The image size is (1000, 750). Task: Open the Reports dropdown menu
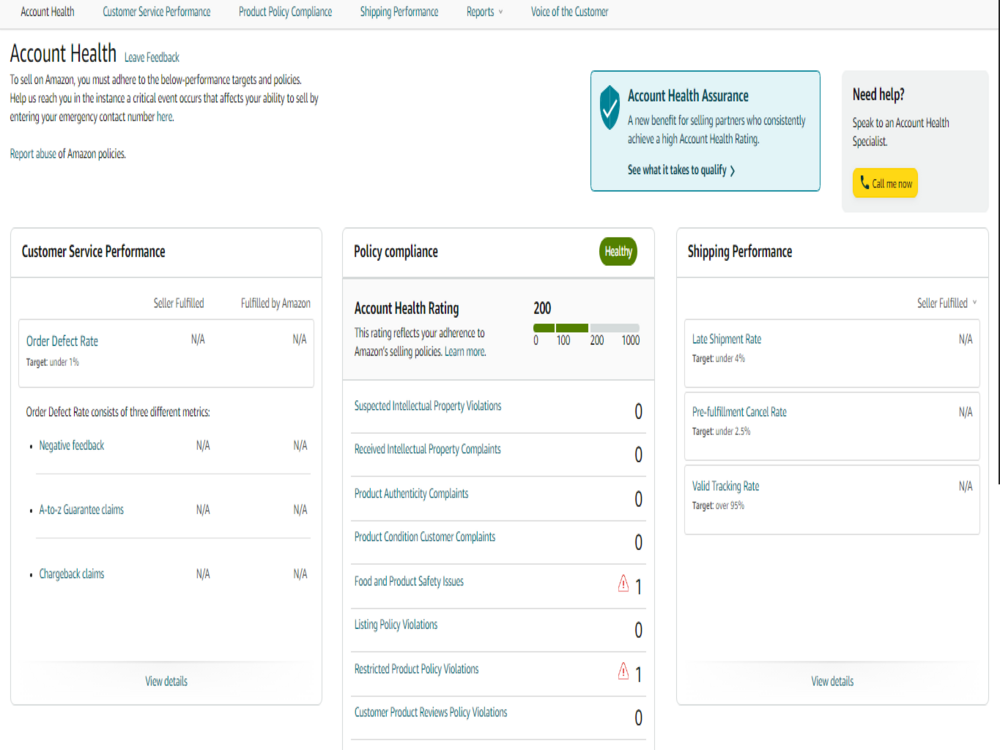click(x=485, y=11)
